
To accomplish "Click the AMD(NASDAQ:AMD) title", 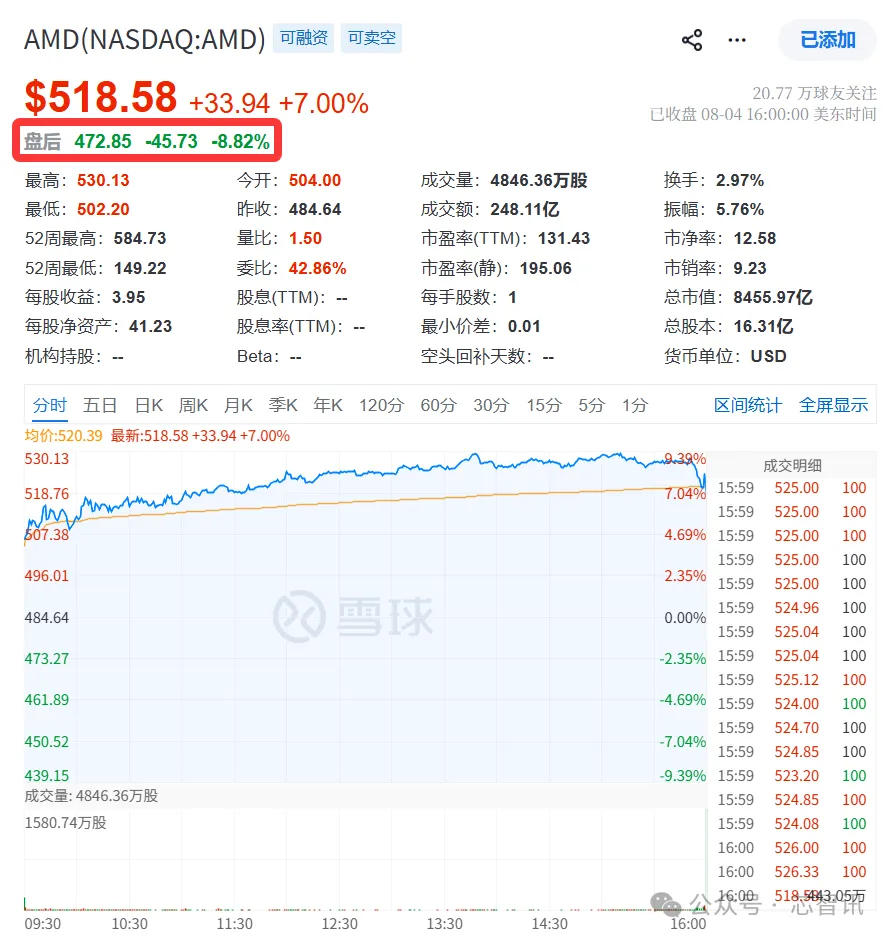I will (x=144, y=40).
